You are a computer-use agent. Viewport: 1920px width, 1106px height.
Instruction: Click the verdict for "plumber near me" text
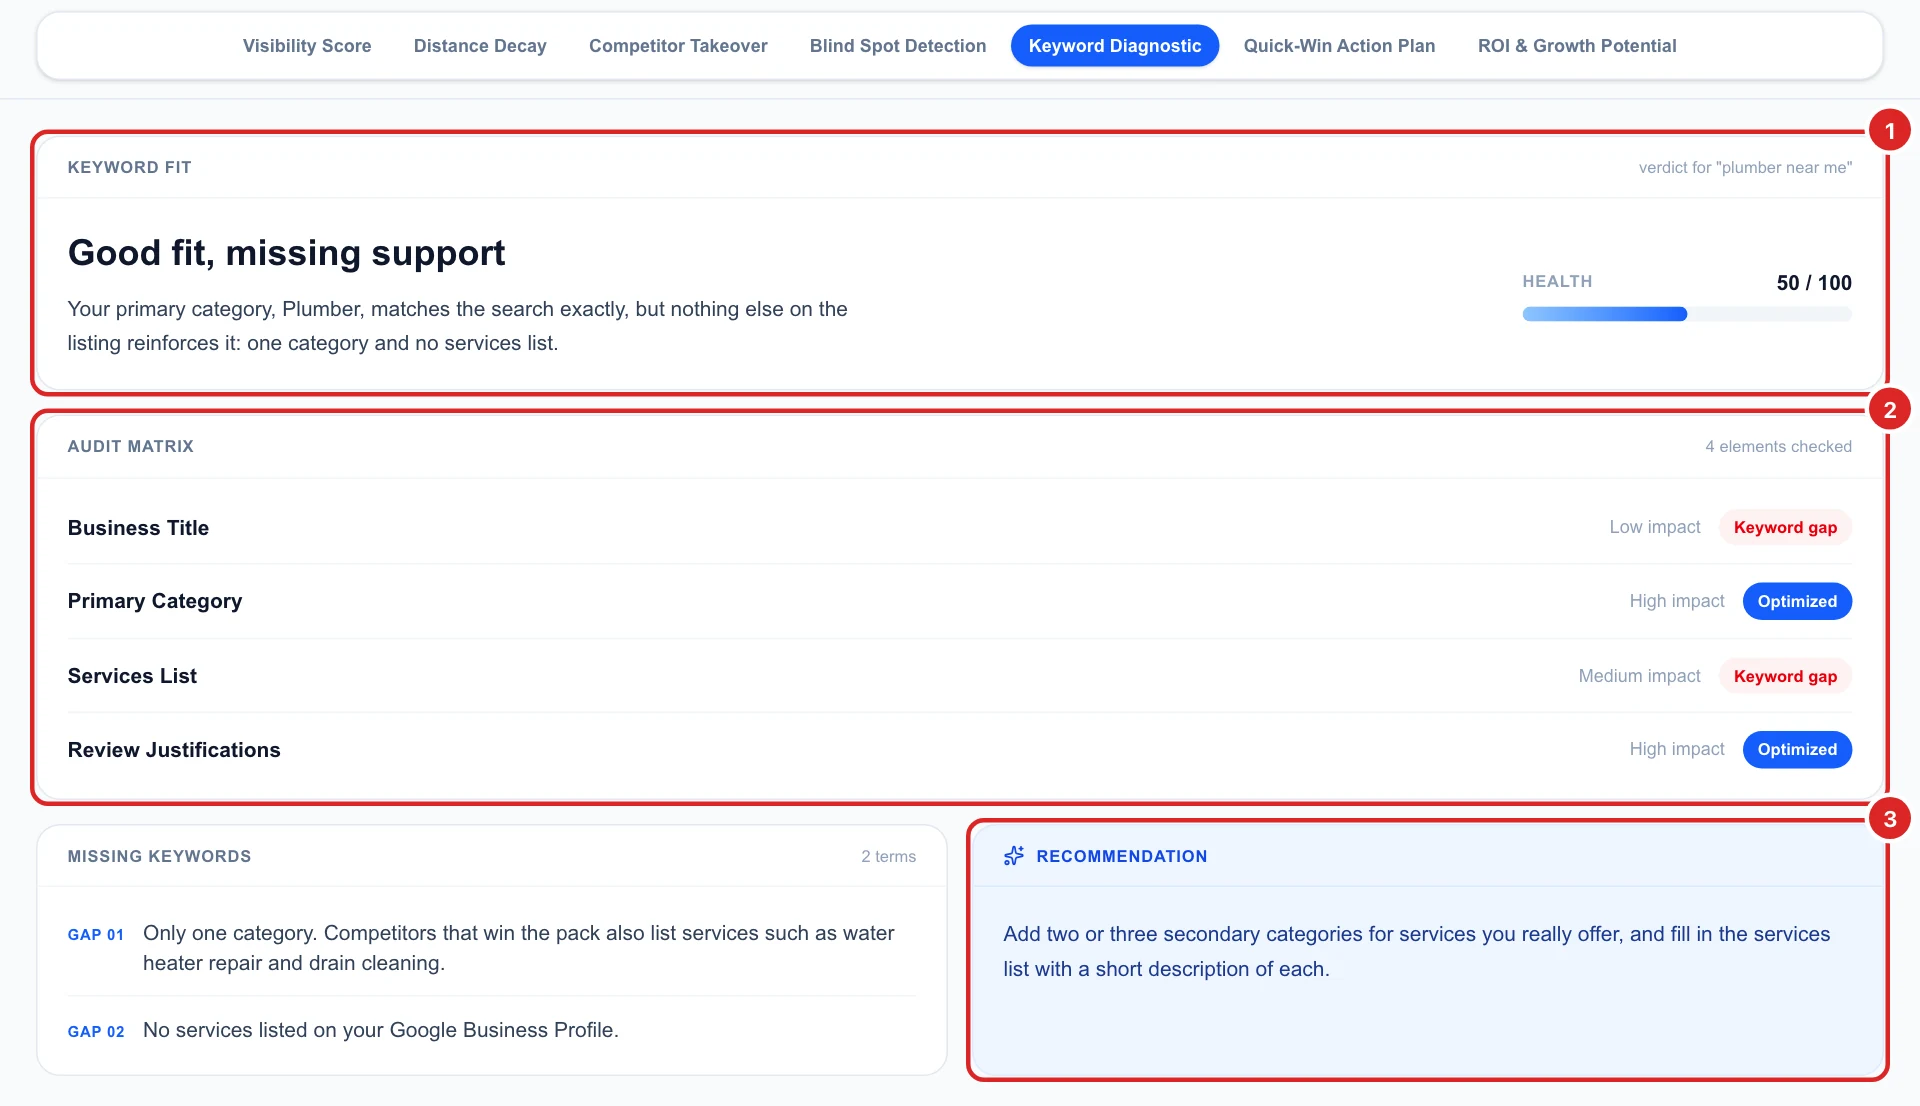pyautogui.click(x=1745, y=168)
